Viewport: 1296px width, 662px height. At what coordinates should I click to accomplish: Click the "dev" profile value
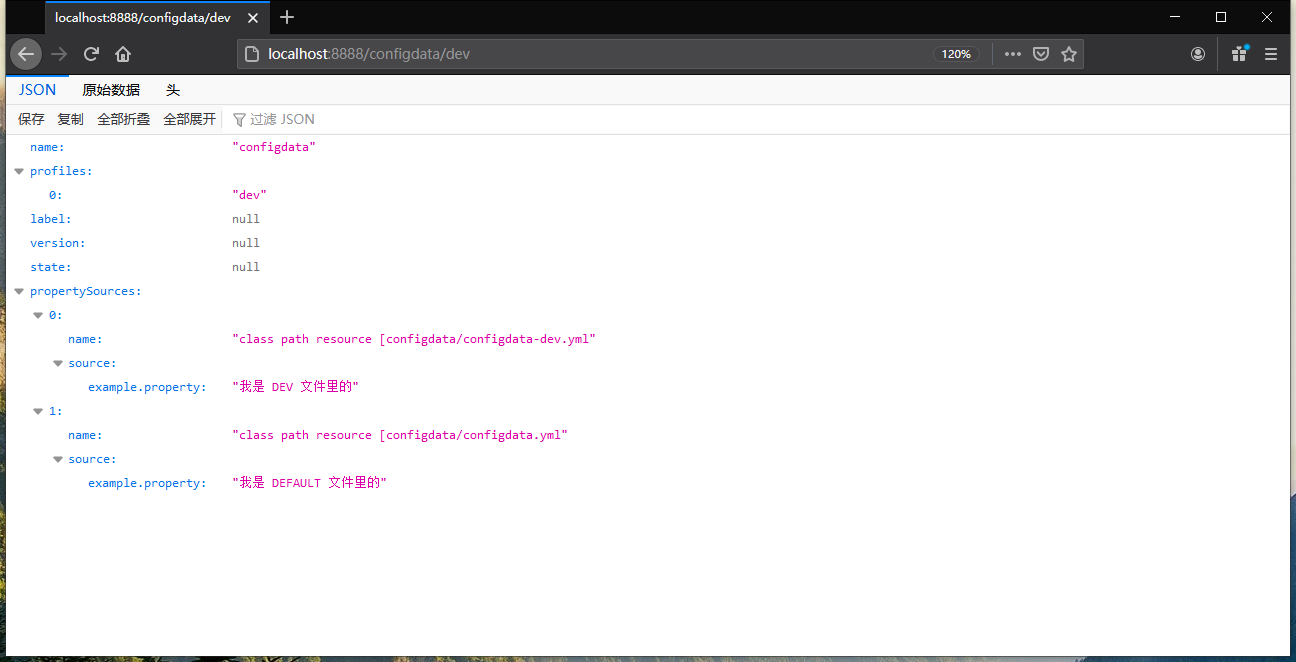[249, 195]
